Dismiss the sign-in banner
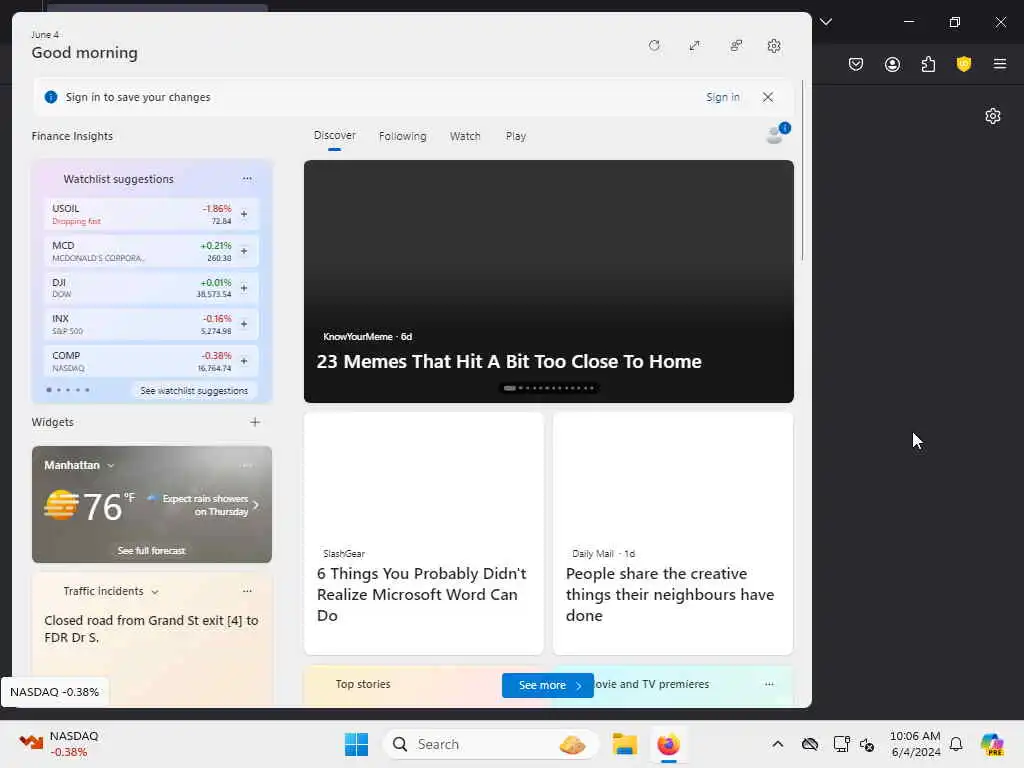Image resolution: width=1024 pixels, height=768 pixels. click(768, 97)
